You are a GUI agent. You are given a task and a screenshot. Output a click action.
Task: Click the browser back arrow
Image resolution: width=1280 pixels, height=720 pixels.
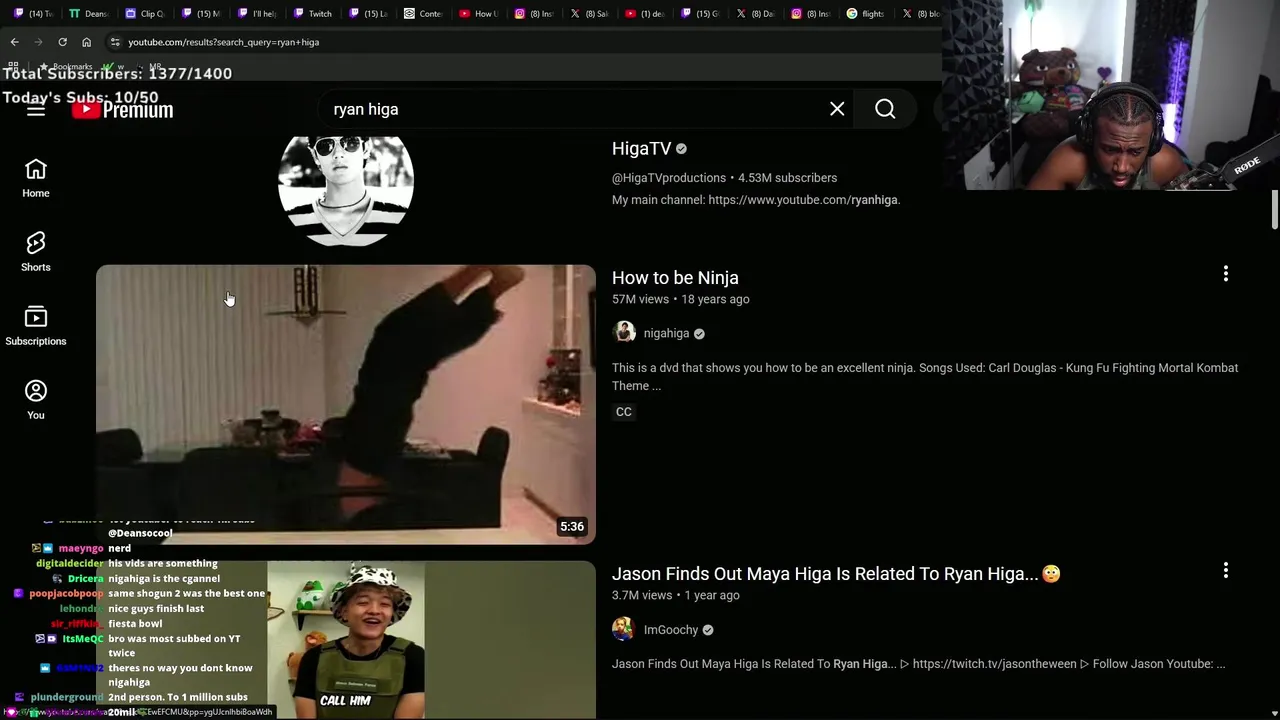tap(14, 42)
